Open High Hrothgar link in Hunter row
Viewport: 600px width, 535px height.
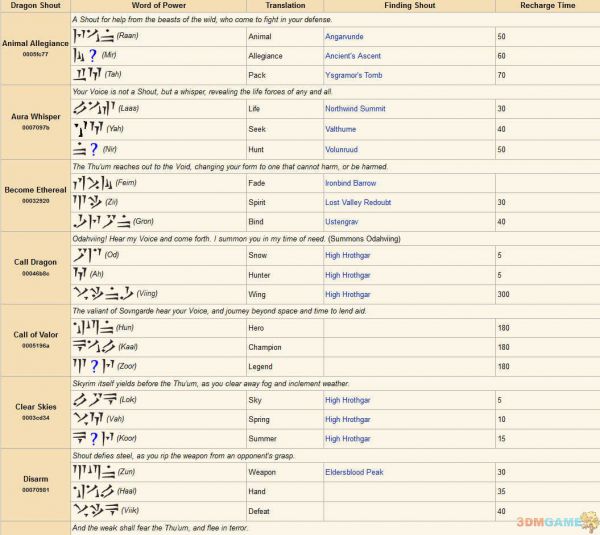[347, 275]
